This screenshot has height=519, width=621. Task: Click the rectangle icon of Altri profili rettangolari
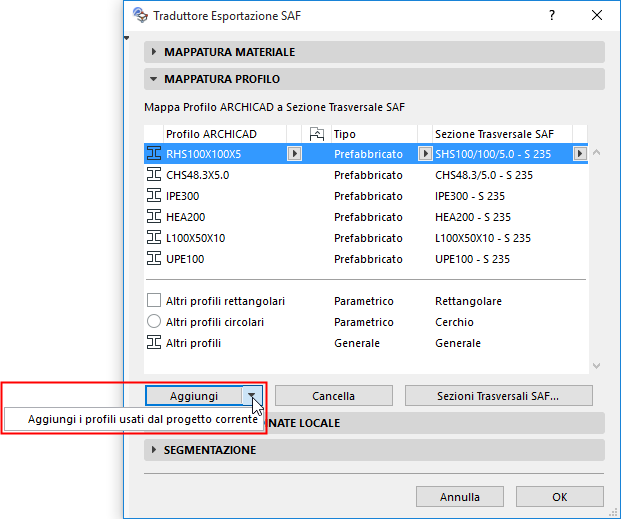click(154, 301)
